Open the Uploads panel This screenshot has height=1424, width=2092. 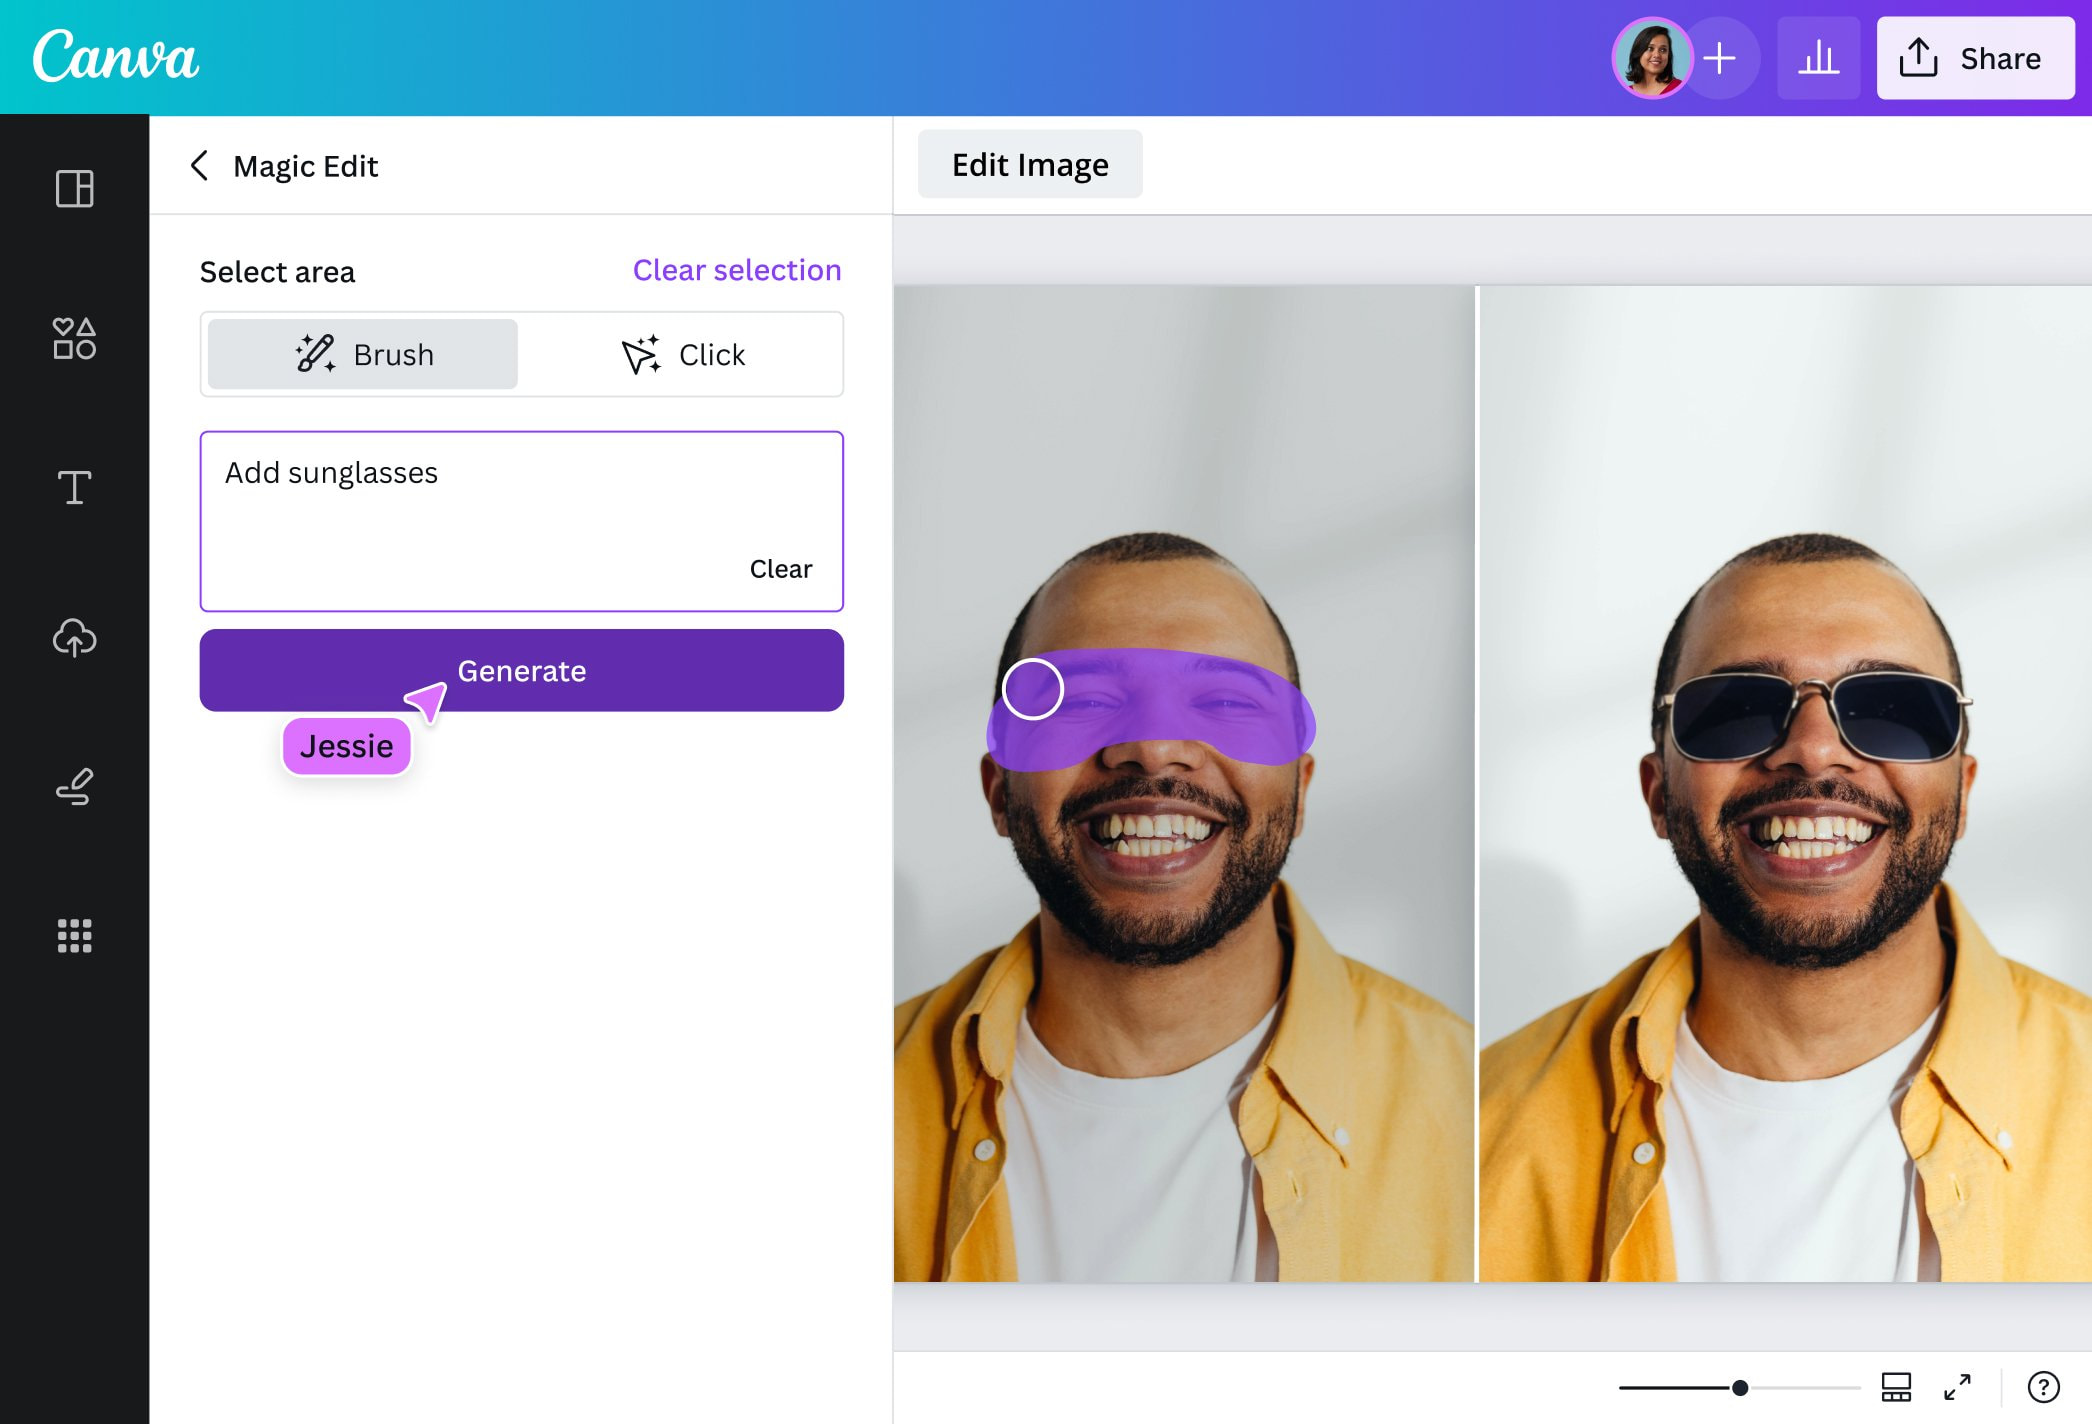(75, 638)
